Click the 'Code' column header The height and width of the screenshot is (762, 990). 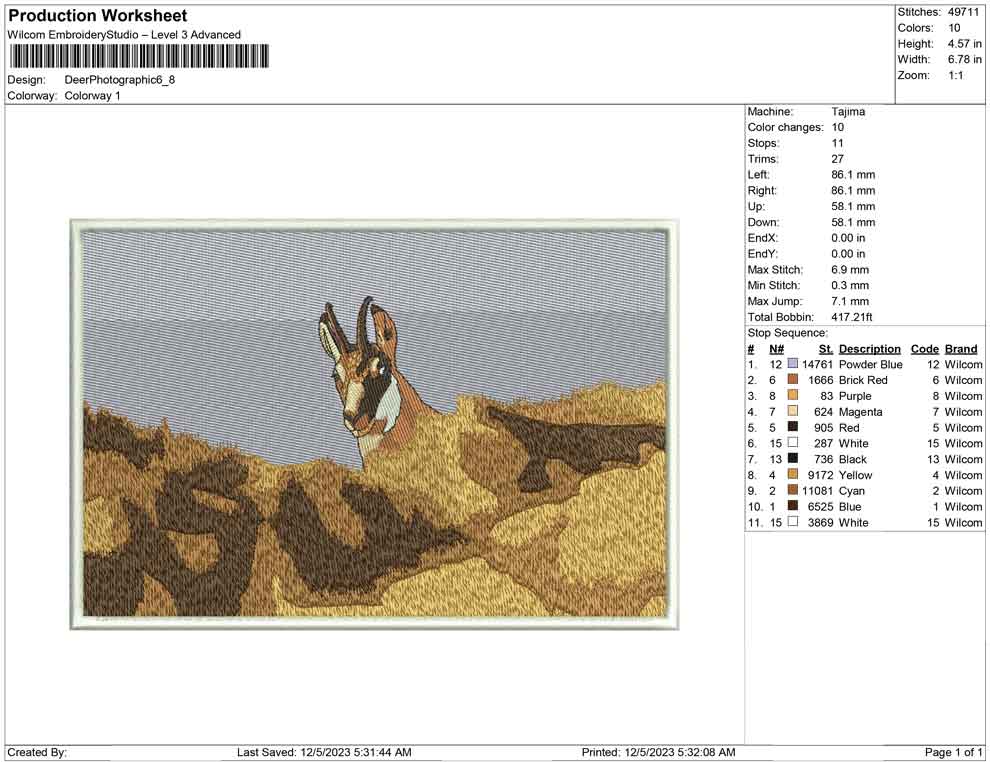pos(924,349)
